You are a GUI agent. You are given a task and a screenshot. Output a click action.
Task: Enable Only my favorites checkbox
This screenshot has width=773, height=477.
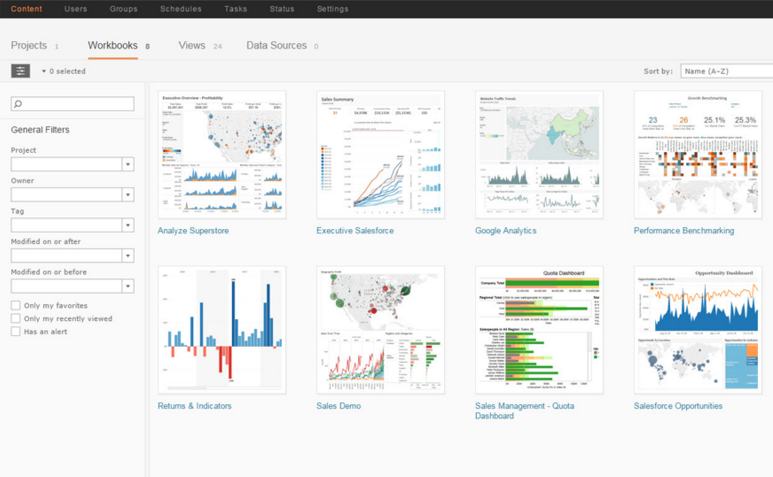[16, 306]
